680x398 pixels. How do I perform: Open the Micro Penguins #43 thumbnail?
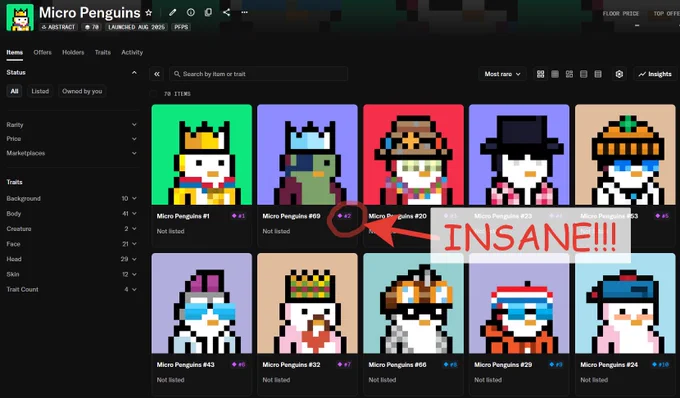(x=202, y=303)
